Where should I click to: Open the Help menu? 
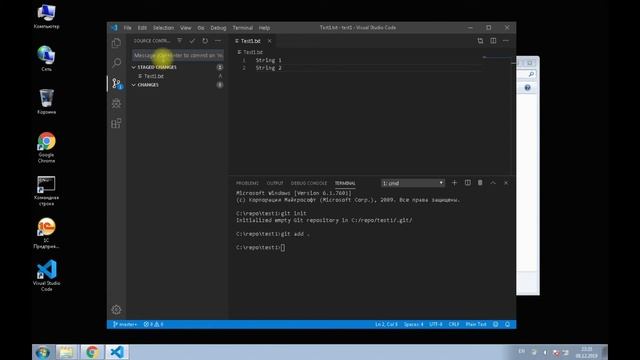[x=264, y=28]
